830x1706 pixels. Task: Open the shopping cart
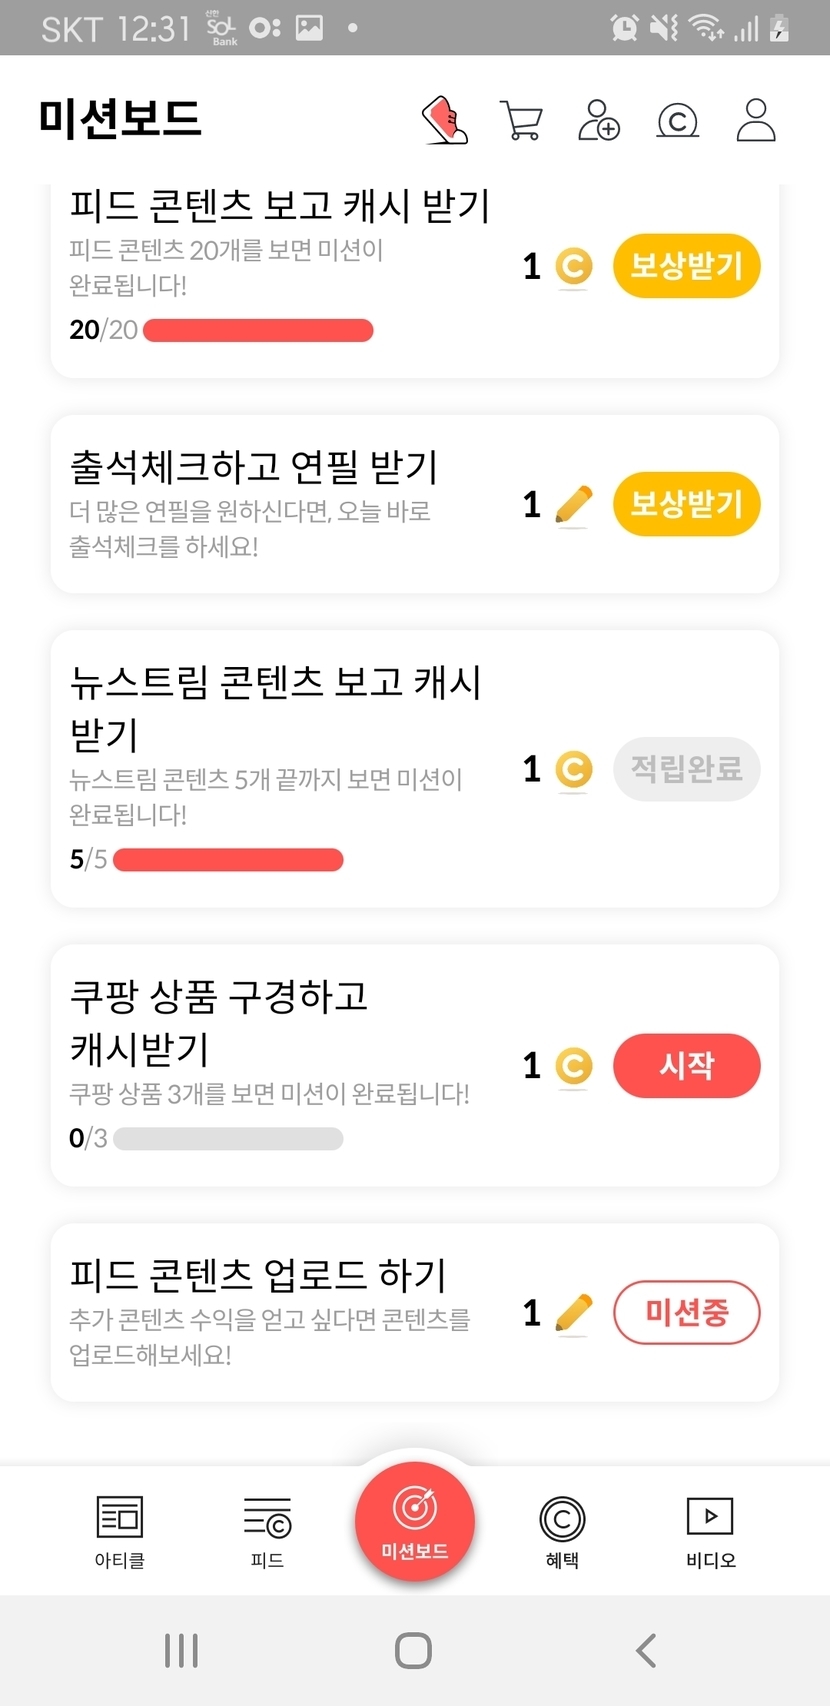pyautogui.click(x=521, y=121)
